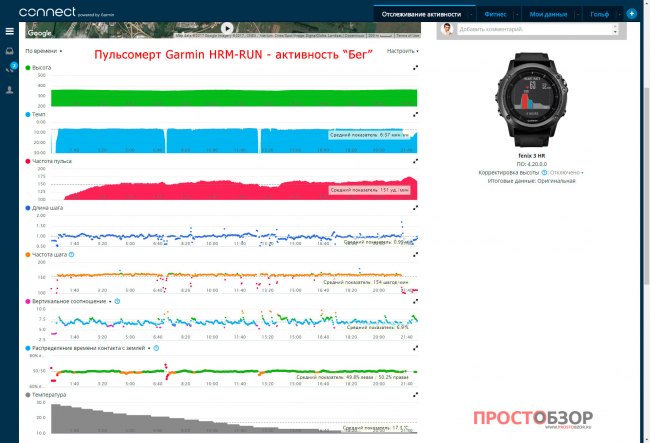Expand the Темп chart to full screen
This screenshot has height=443, width=650.
tap(415, 114)
